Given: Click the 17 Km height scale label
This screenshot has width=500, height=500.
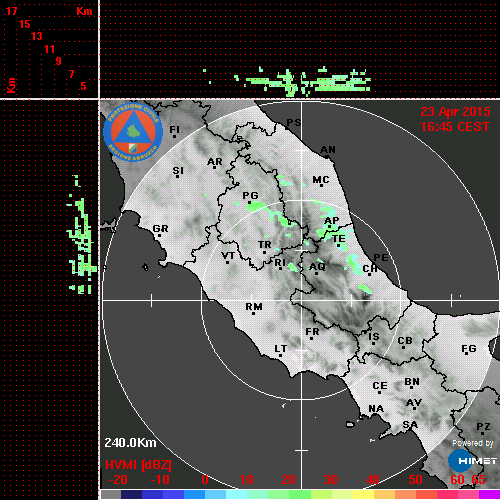Looking at the screenshot, I should 11,11.
